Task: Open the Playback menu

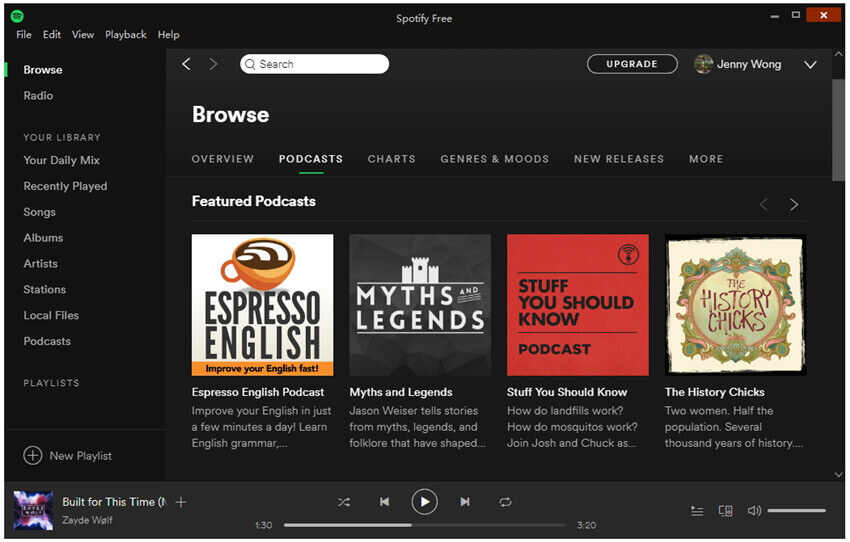Action: [x=126, y=34]
